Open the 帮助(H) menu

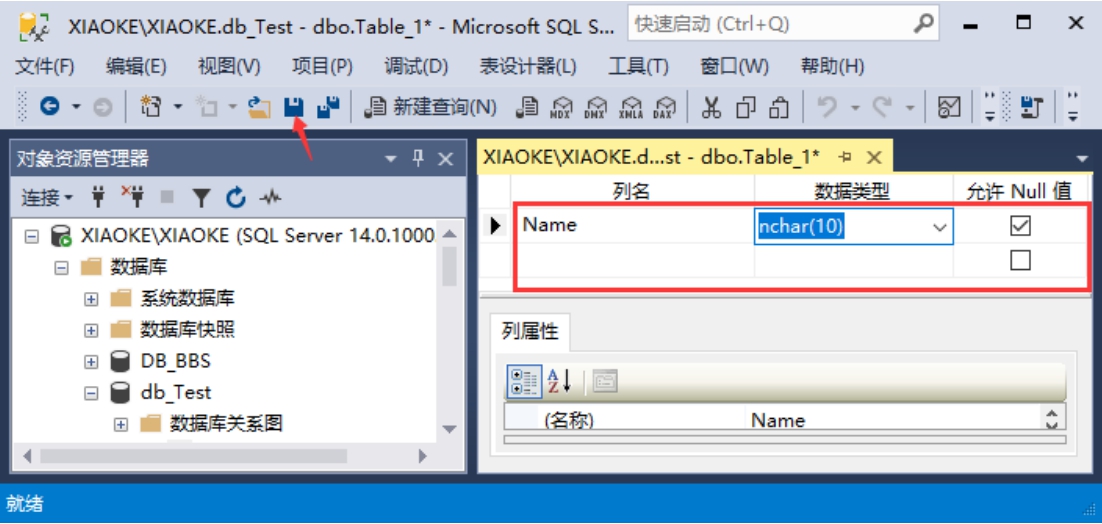click(x=832, y=67)
